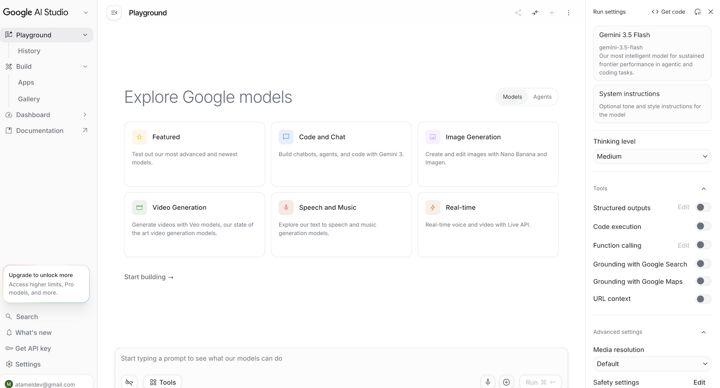Collapse the Tools section chevron
720x388 pixels.
tap(703, 189)
